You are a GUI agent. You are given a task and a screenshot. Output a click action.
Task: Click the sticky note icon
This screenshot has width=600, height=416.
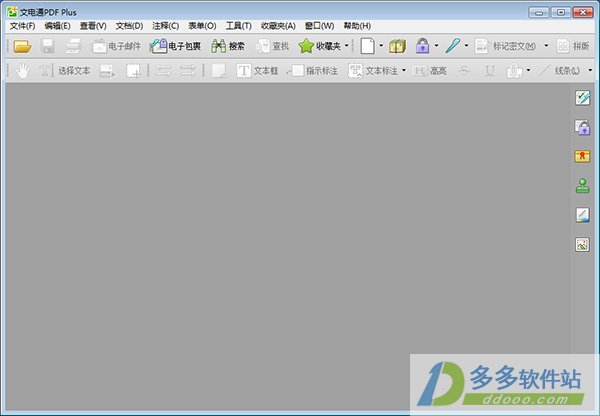218,71
